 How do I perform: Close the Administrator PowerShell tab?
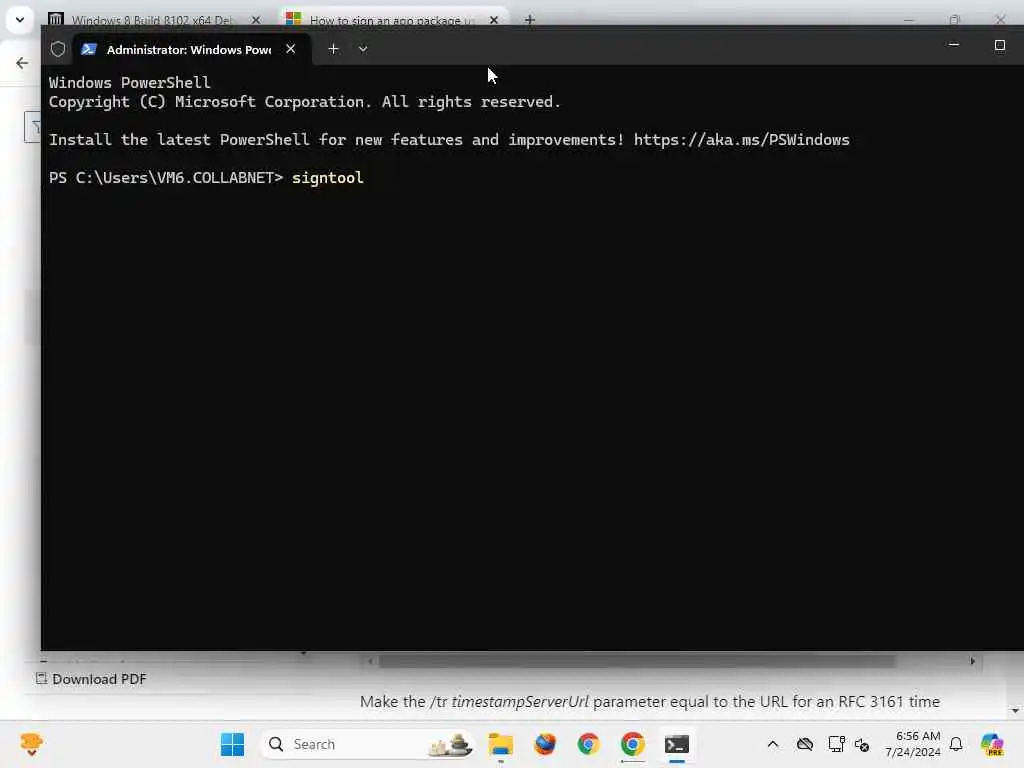[291, 49]
